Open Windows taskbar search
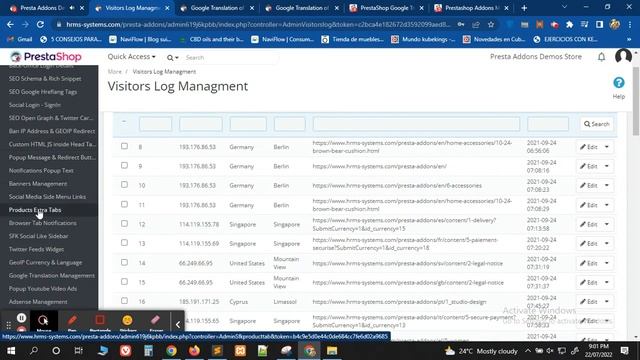Viewport: 640px width, 360px height. 34,351
